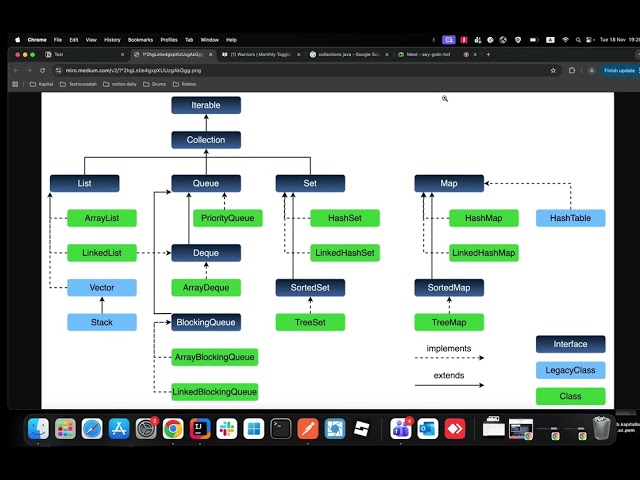This screenshot has width=640, height=480.
Task: Open Finder from the dock
Action: point(38,429)
